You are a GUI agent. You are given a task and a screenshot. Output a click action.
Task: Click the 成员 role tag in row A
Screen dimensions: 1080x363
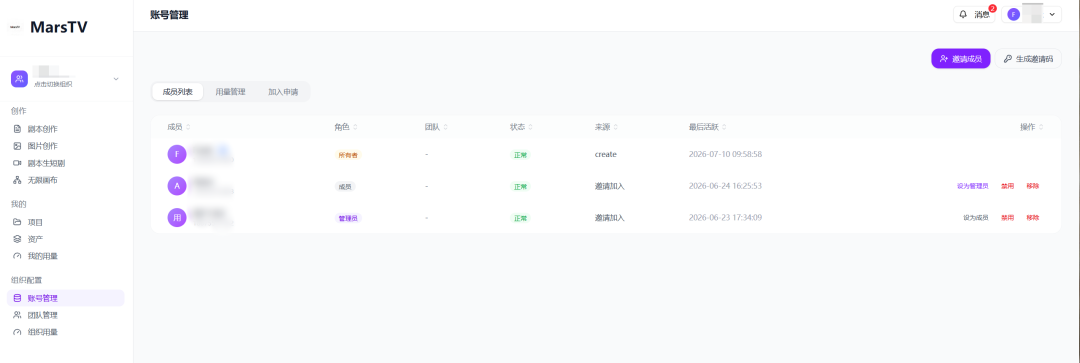(x=345, y=187)
